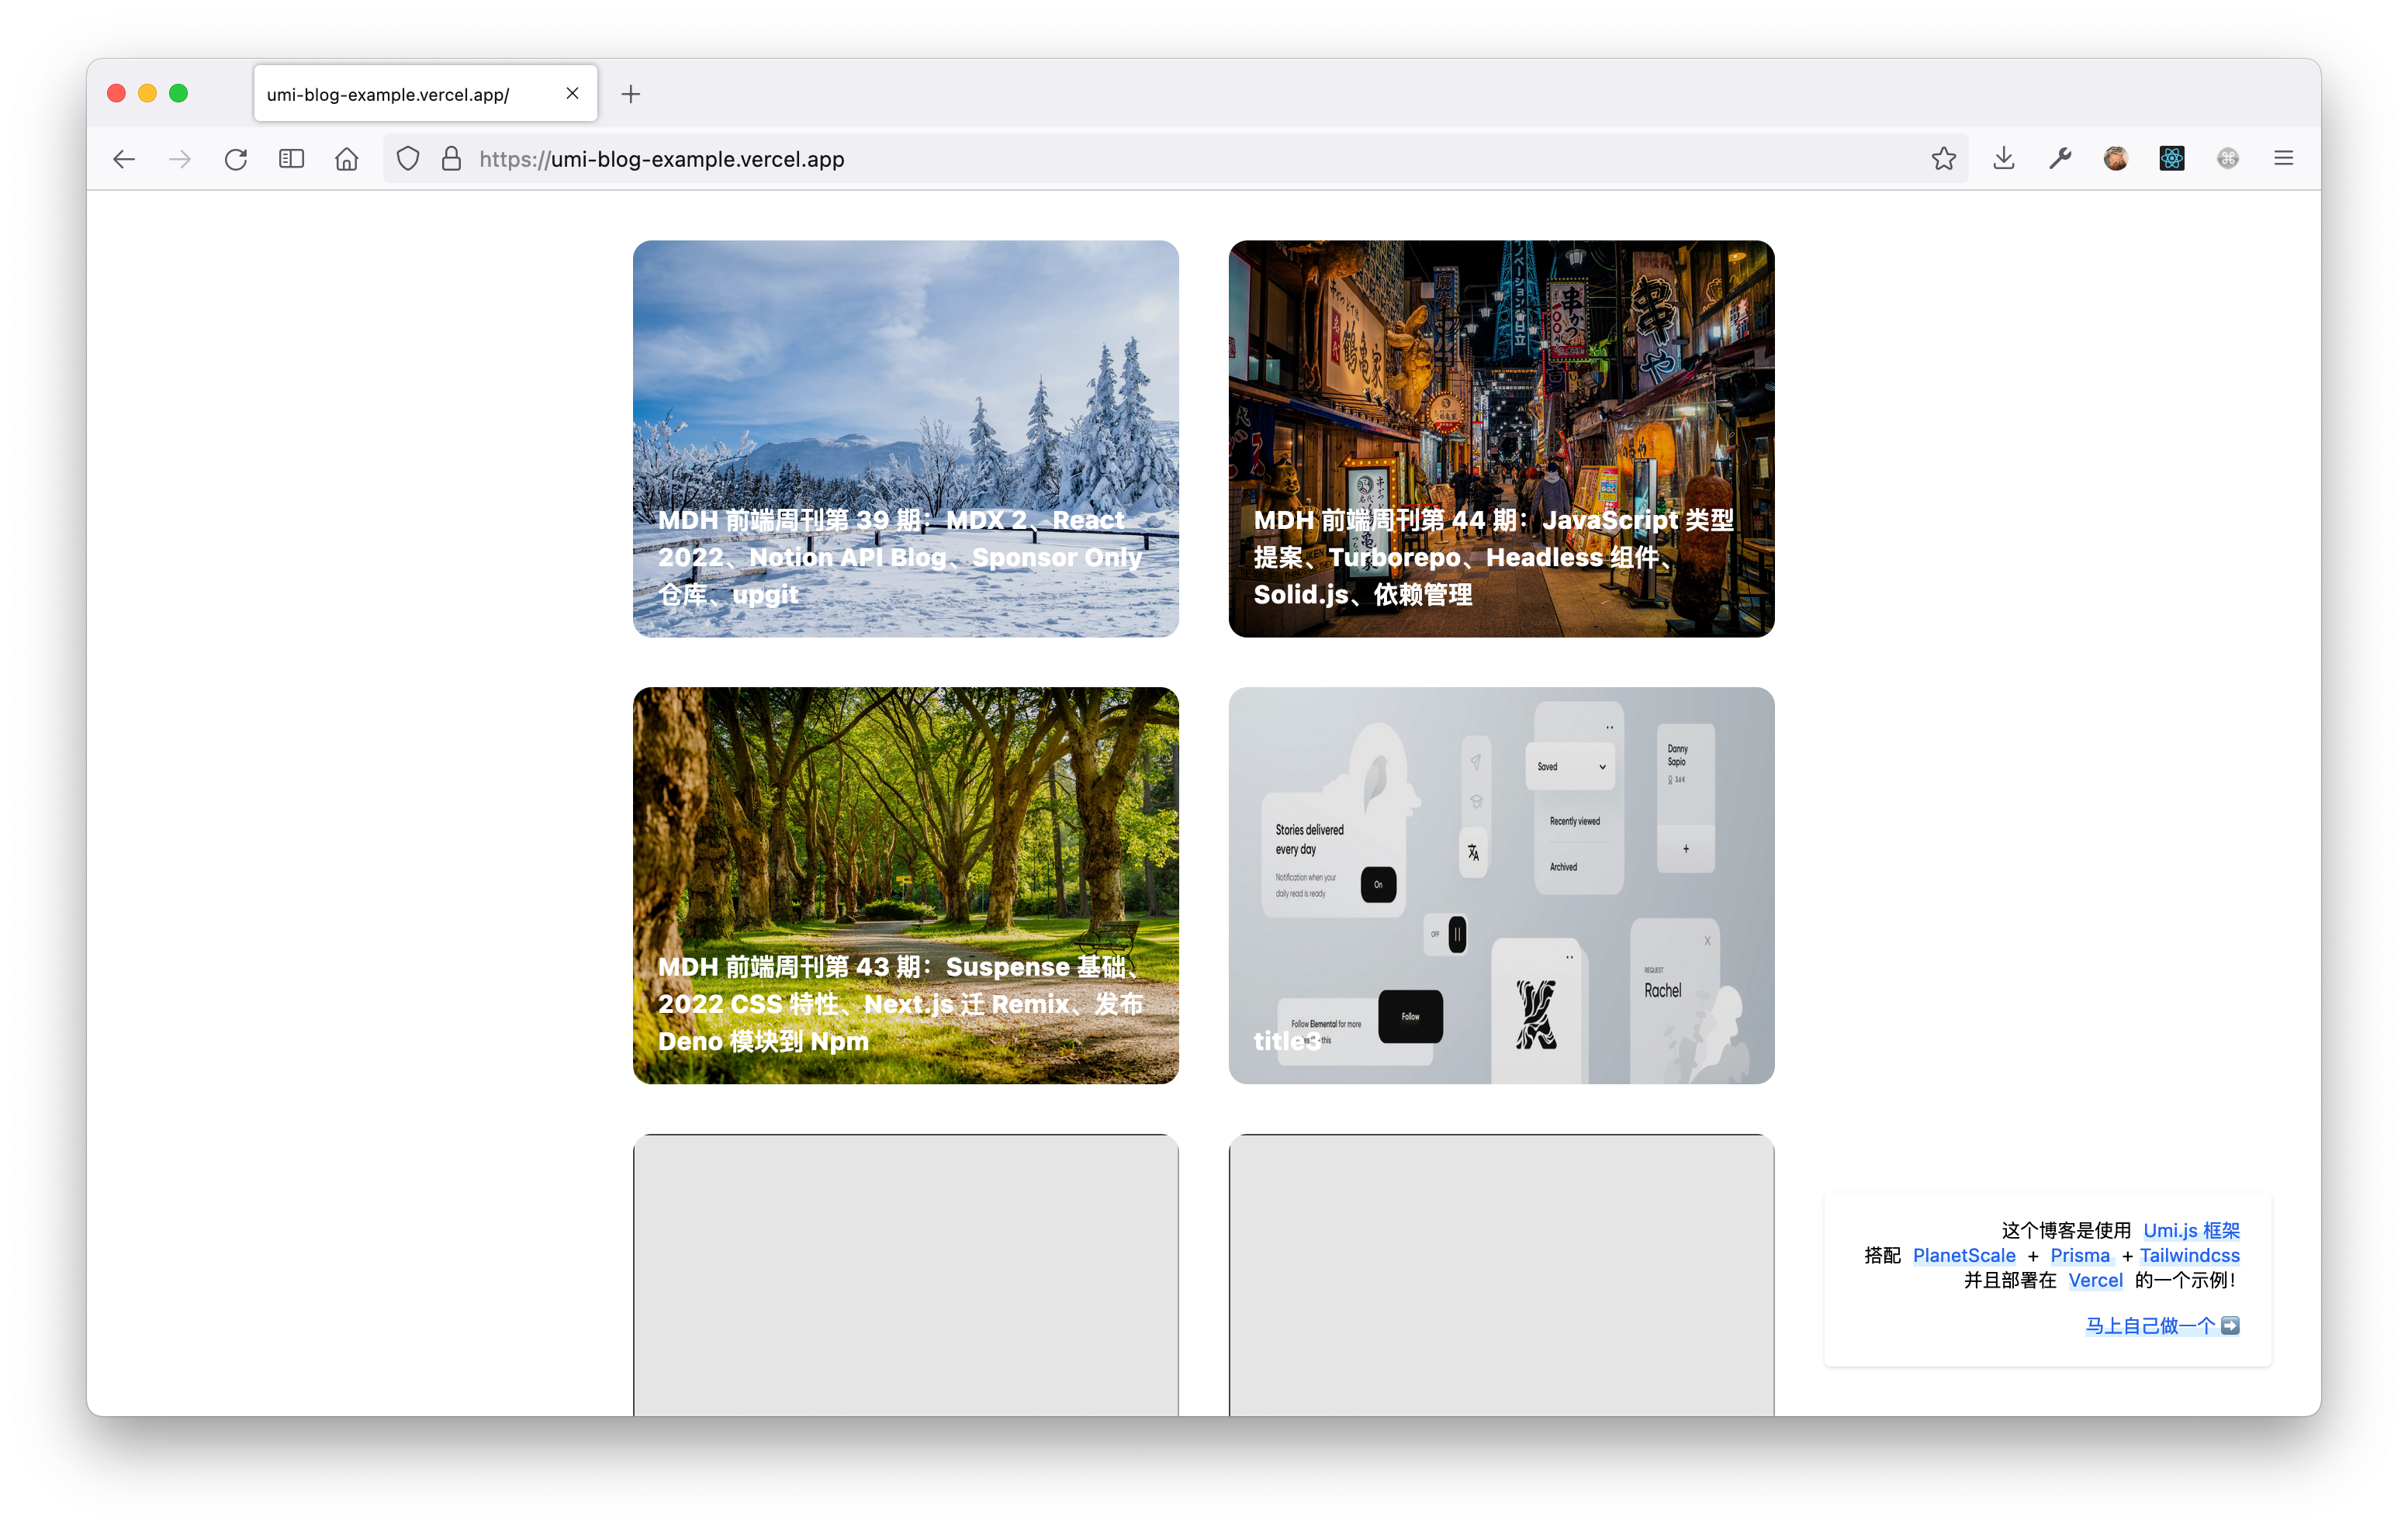The height and width of the screenshot is (1531, 2408).
Task: Open tracking protection shield icon
Action: pyautogui.click(x=408, y=159)
